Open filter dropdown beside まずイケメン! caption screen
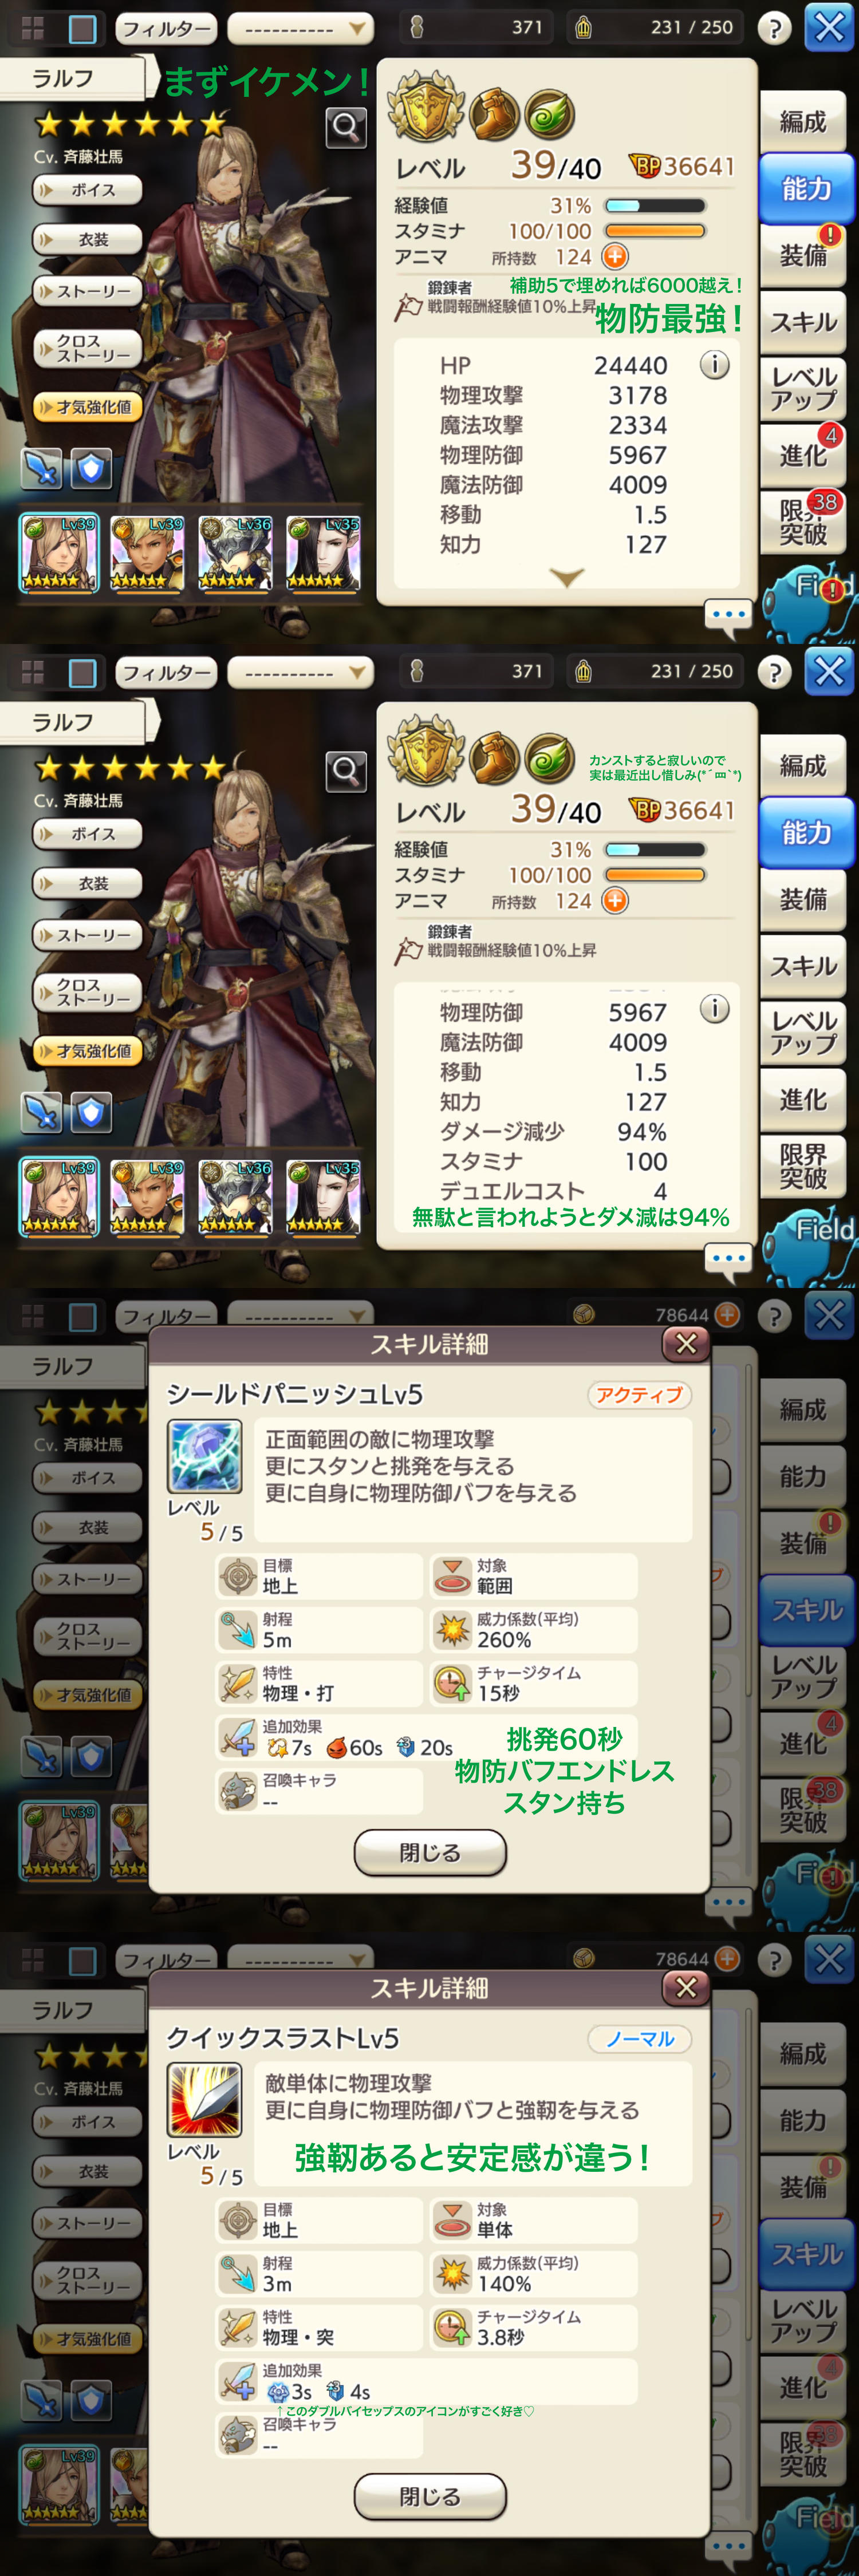 pyautogui.click(x=300, y=29)
